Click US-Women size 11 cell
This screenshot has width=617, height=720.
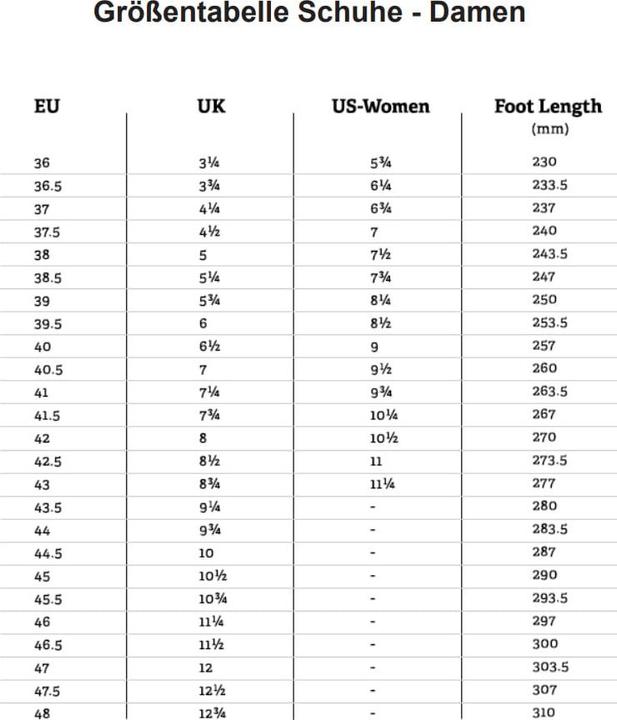point(376,462)
